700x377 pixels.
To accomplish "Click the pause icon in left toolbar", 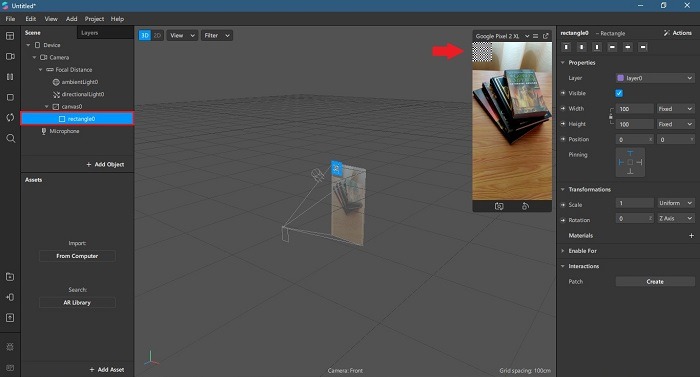I will pos(10,77).
